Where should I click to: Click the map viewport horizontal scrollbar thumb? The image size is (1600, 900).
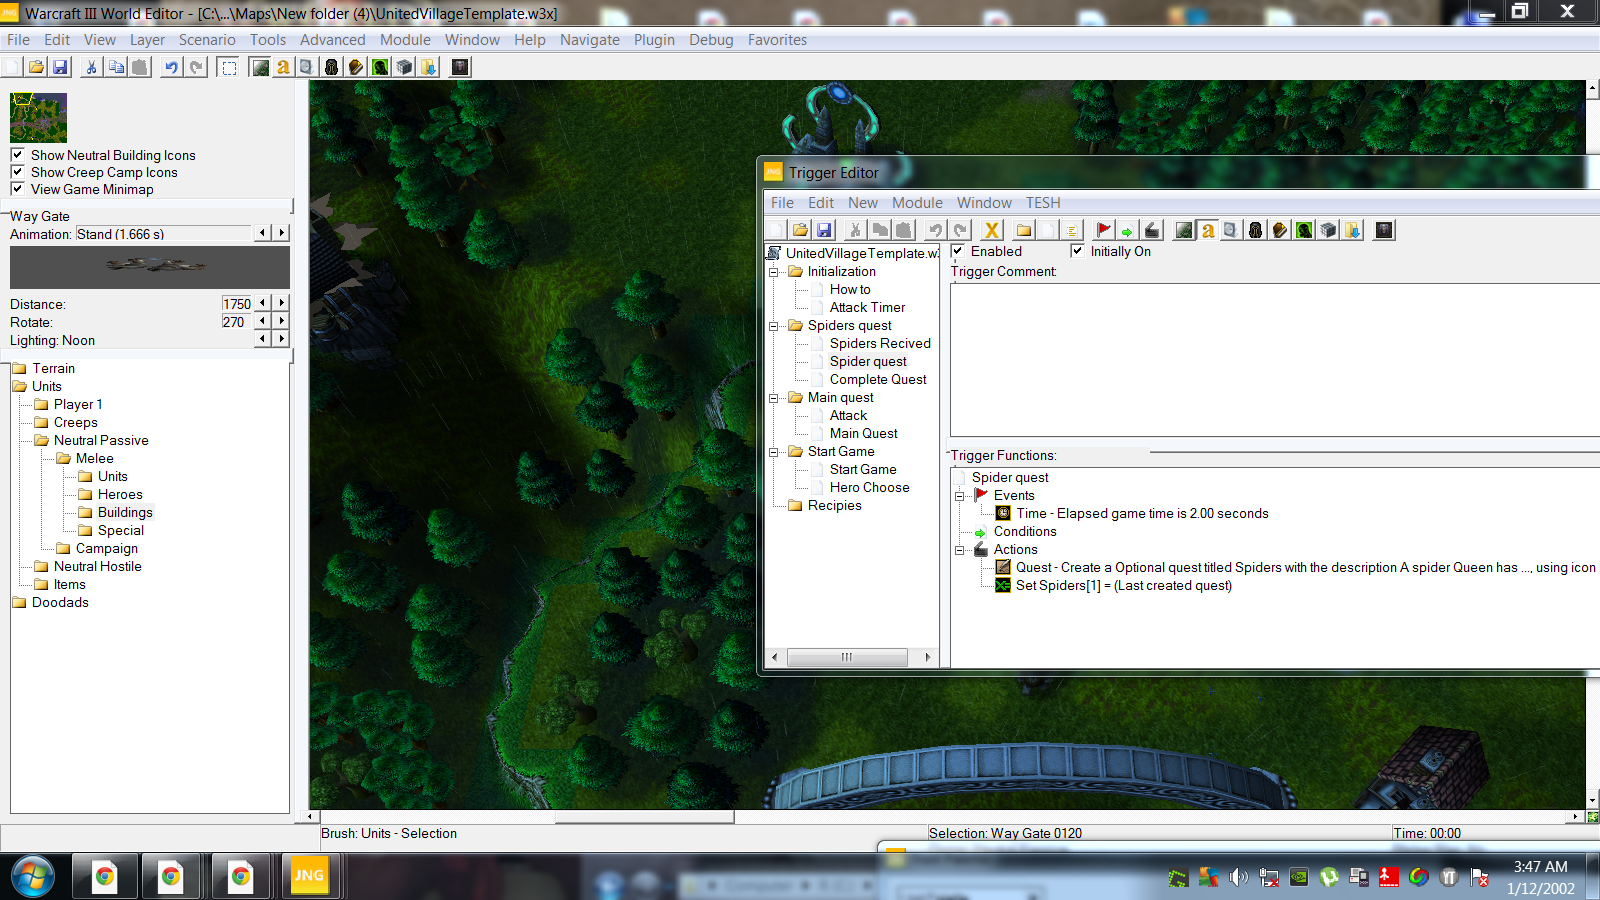point(644,817)
